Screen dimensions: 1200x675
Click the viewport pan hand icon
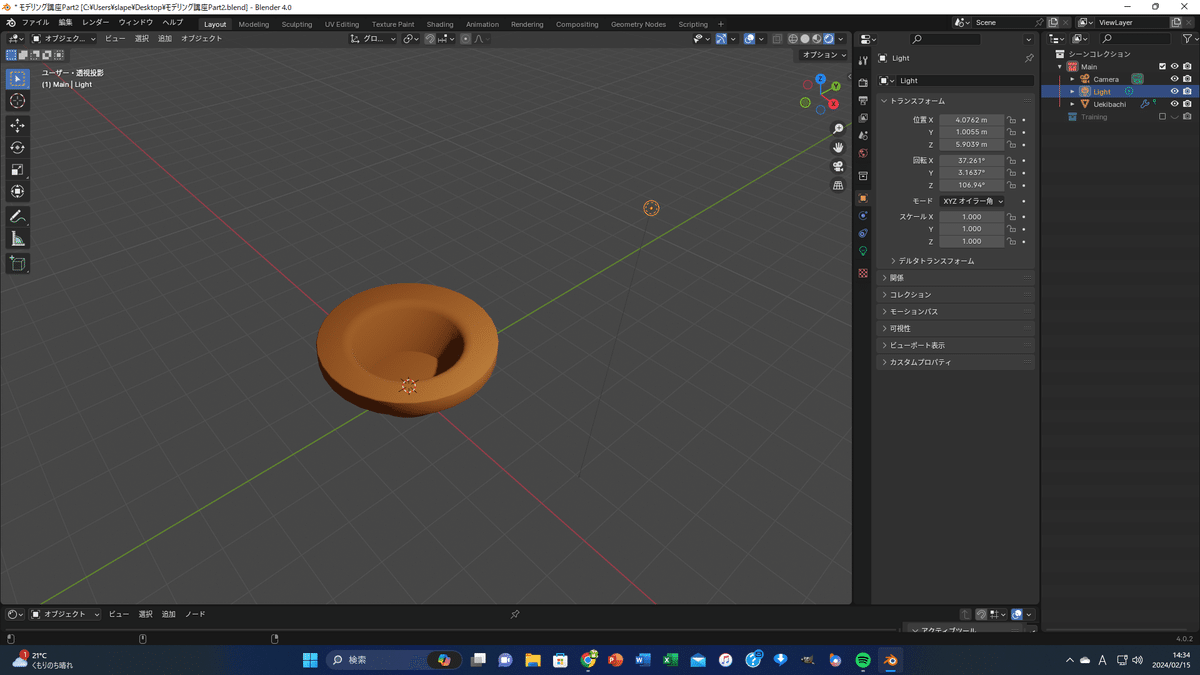point(838,148)
